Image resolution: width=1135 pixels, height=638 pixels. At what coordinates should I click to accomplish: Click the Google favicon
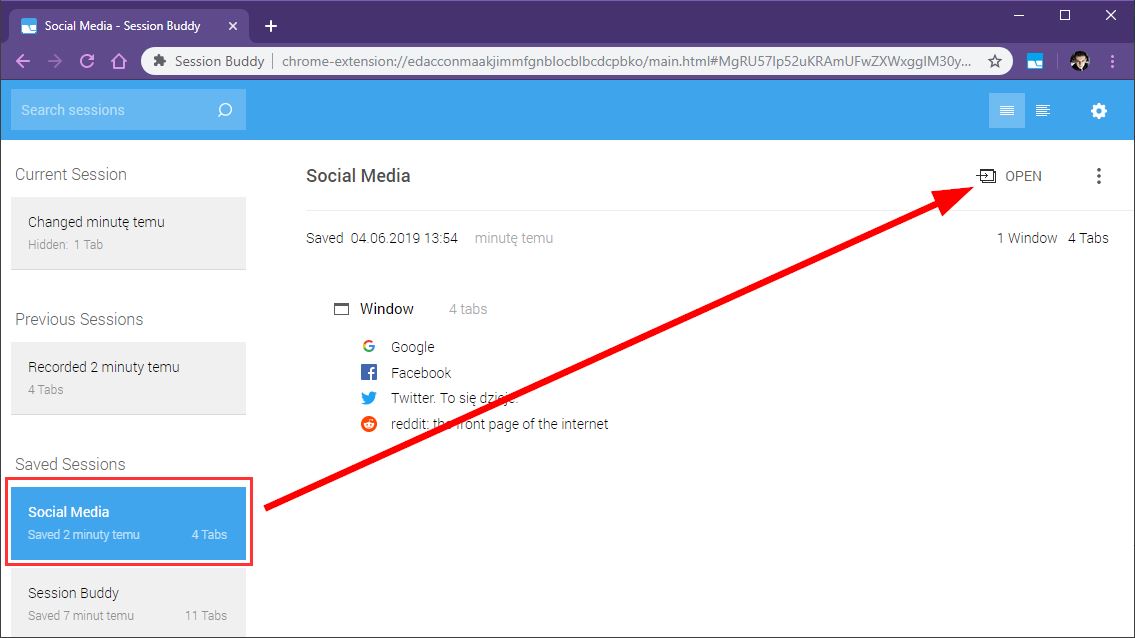pos(369,346)
